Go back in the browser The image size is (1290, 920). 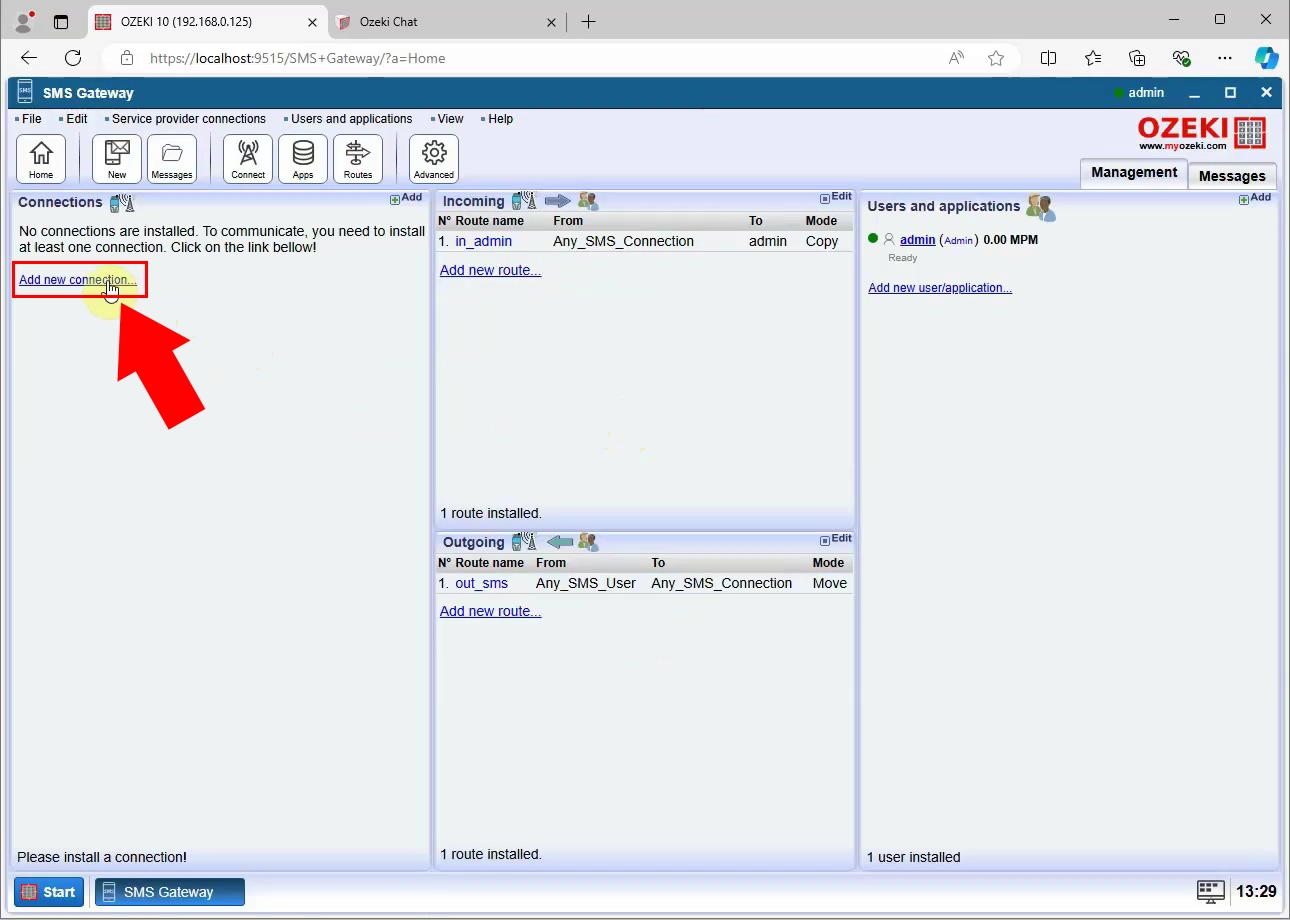pyautogui.click(x=29, y=58)
